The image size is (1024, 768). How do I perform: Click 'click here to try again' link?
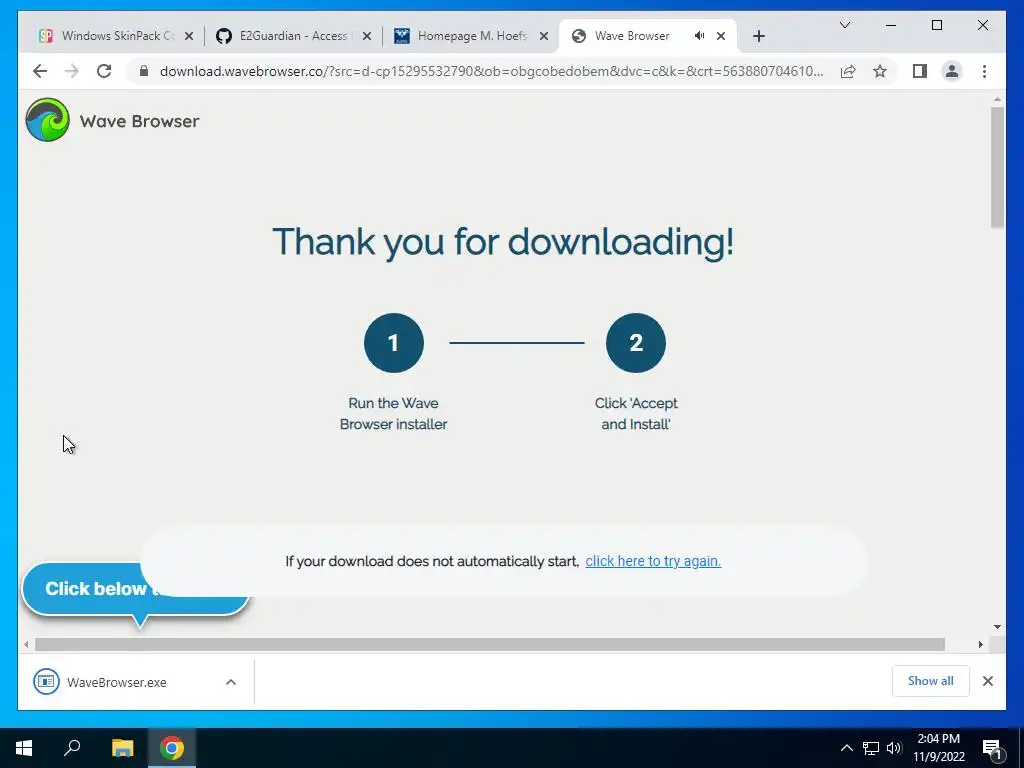click(653, 561)
